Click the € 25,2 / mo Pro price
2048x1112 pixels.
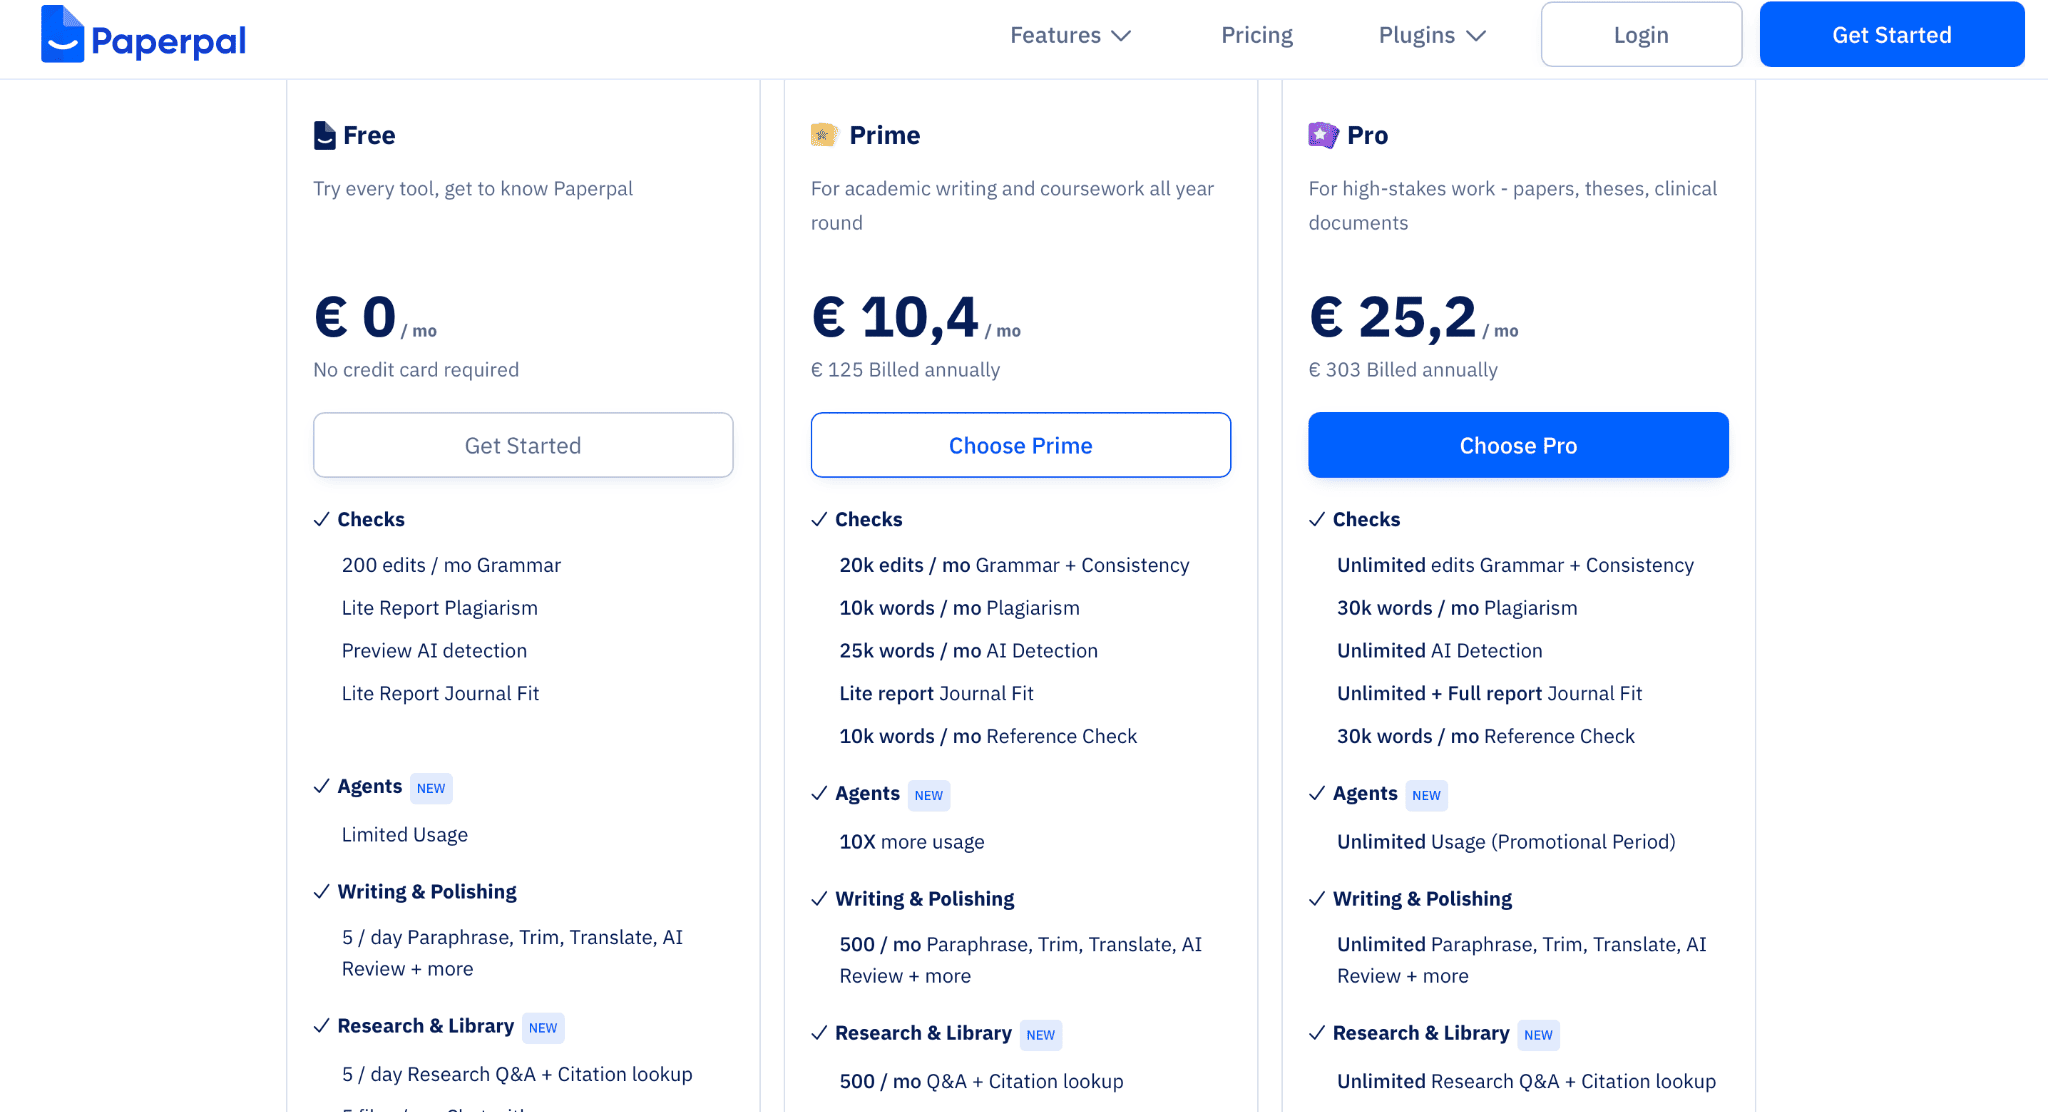point(1413,318)
